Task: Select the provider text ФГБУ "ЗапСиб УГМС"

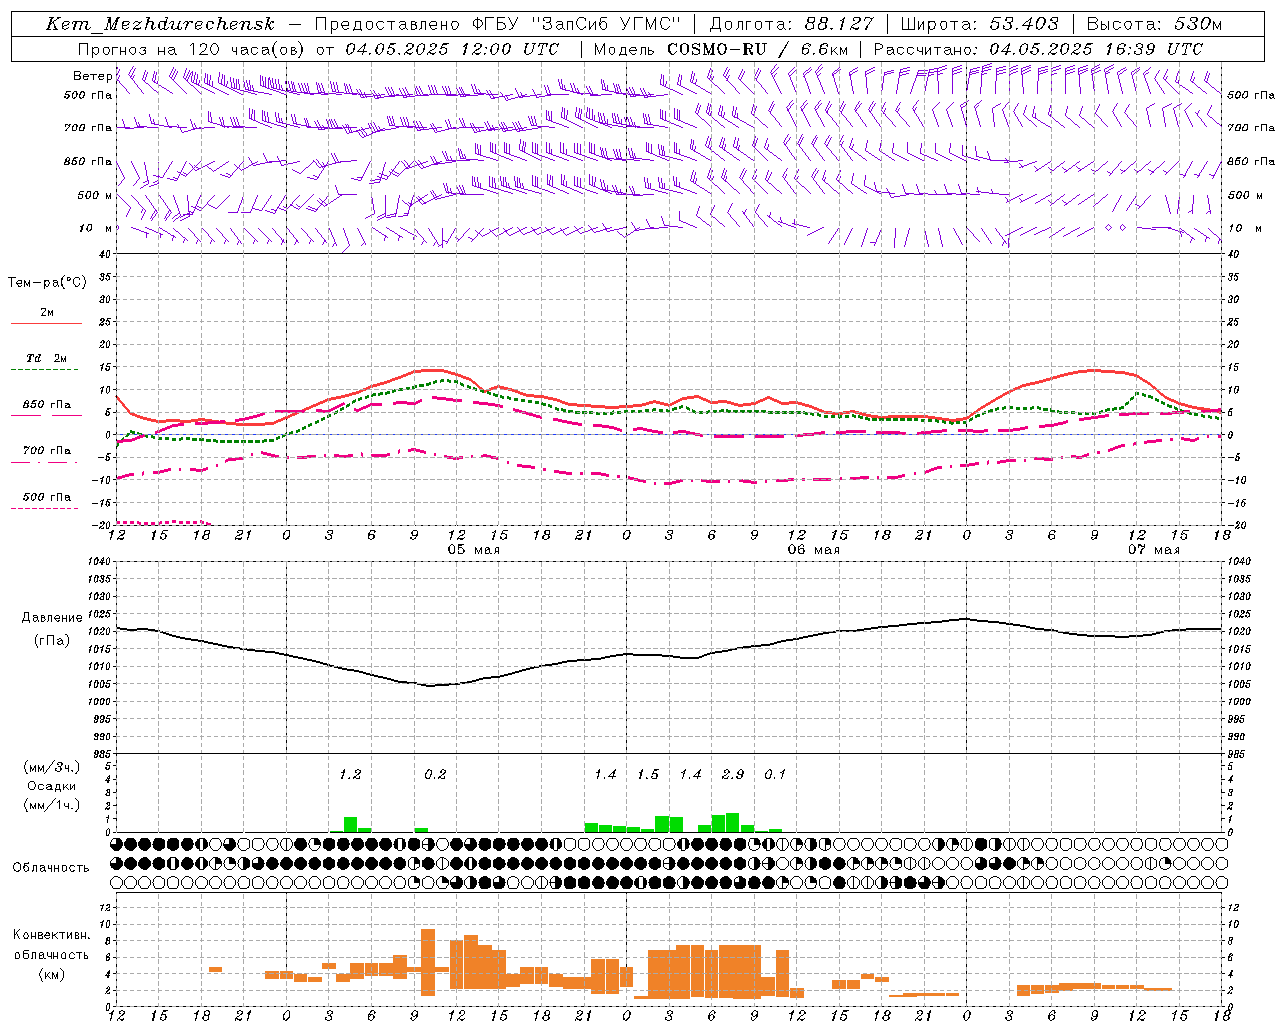Action: click(x=576, y=24)
